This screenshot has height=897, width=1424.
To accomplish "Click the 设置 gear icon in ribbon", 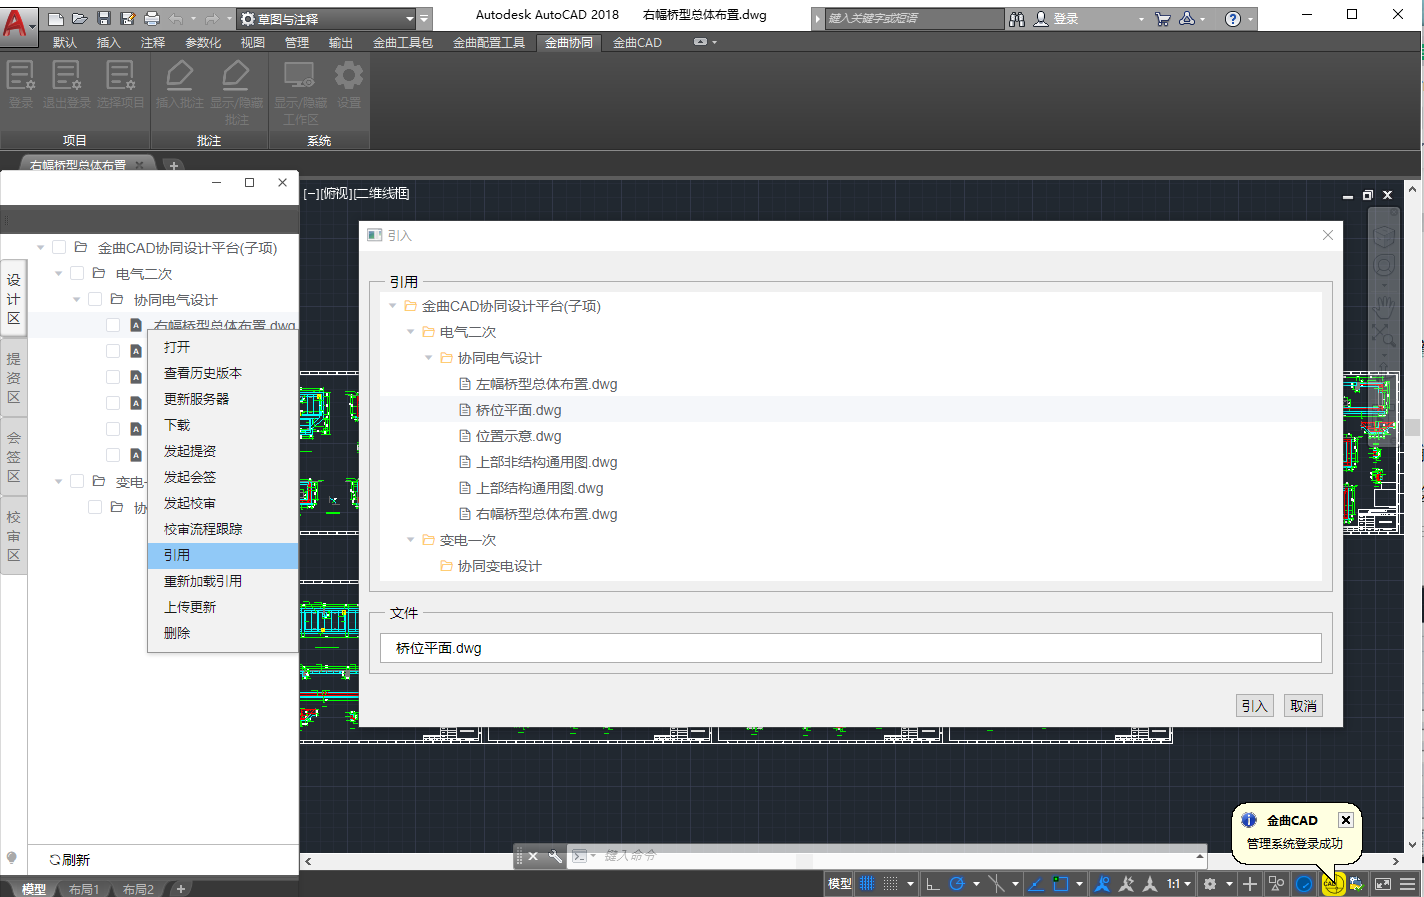I will 348,77.
